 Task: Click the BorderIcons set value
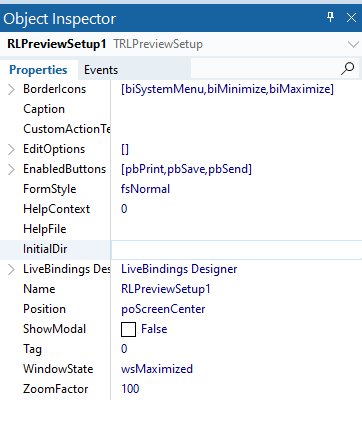coord(227,89)
